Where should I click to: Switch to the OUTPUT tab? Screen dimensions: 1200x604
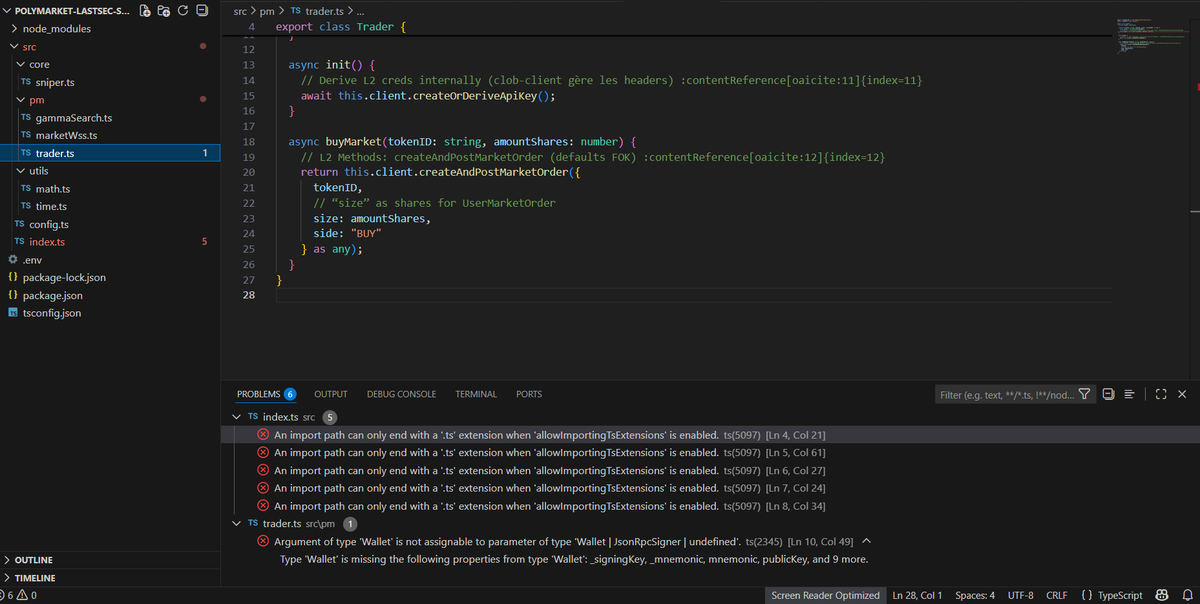[x=331, y=394]
